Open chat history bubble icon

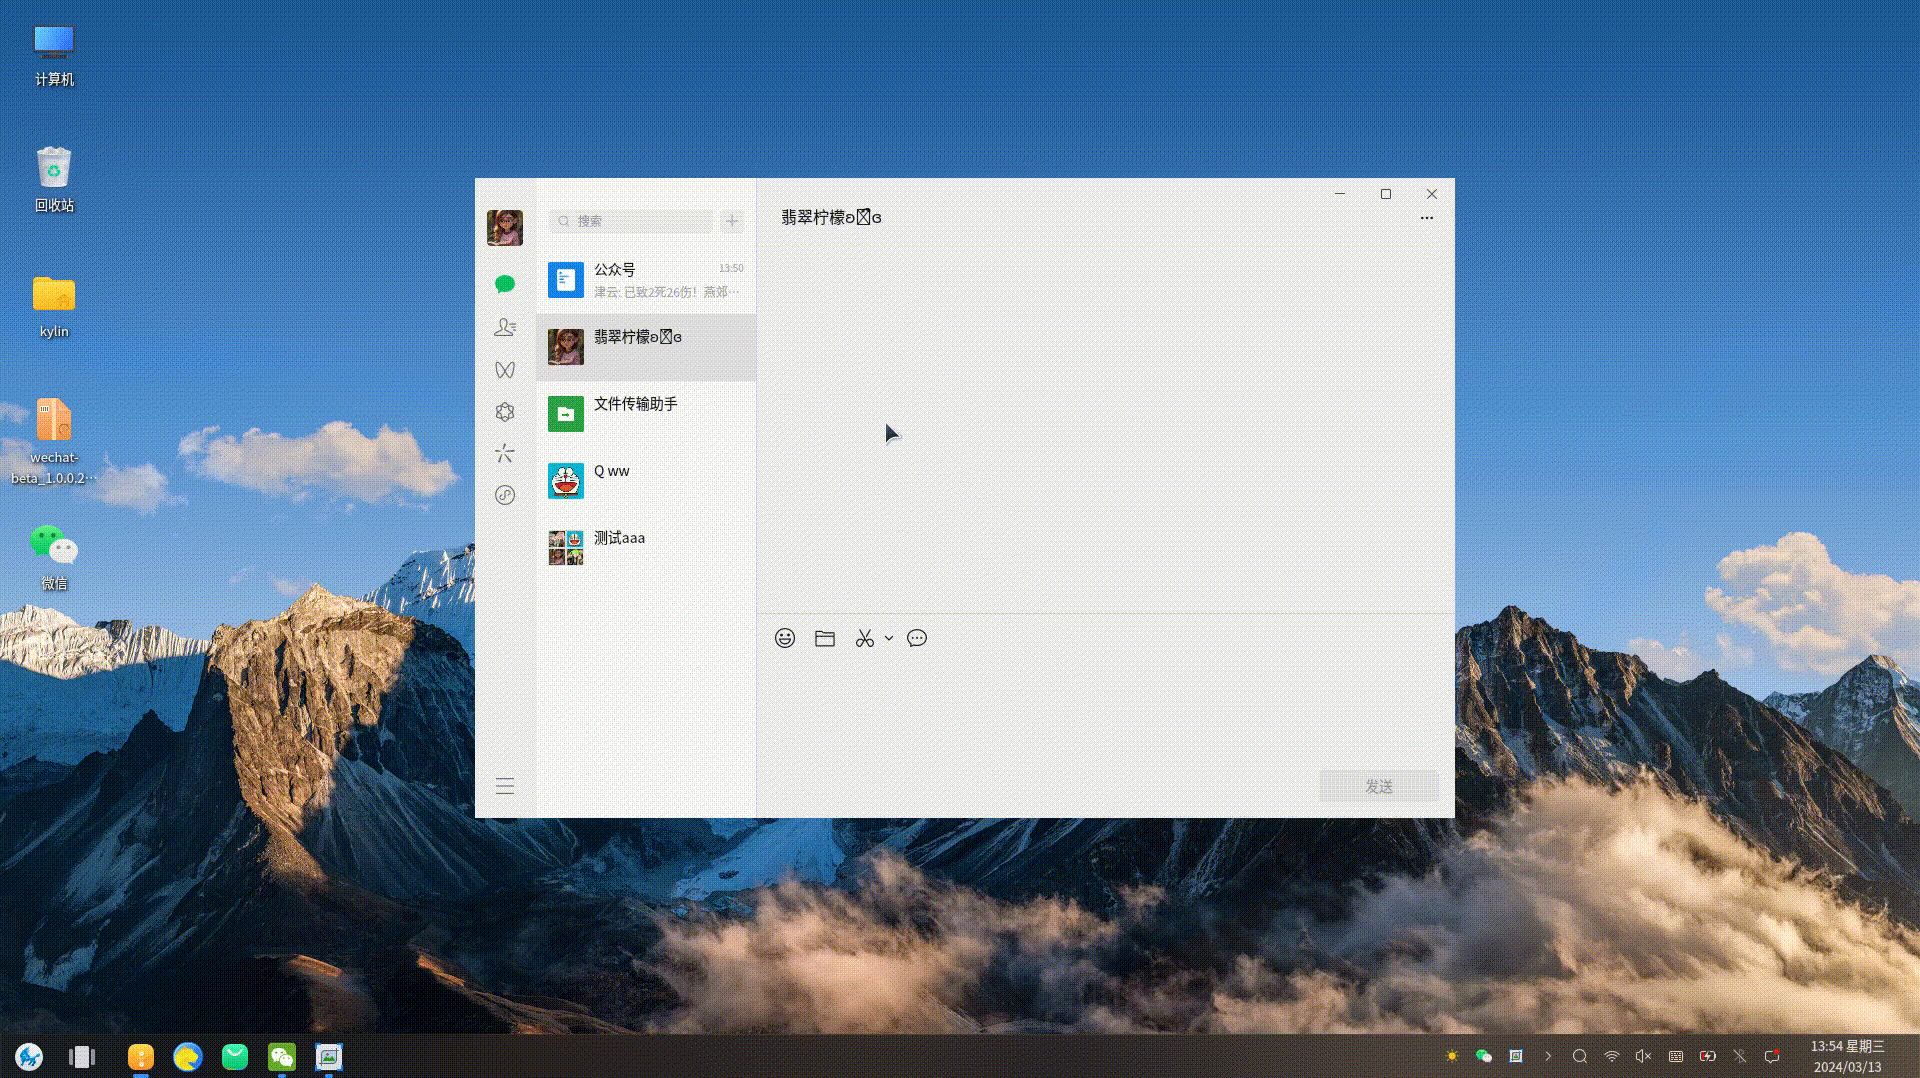[x=917, y=639]
